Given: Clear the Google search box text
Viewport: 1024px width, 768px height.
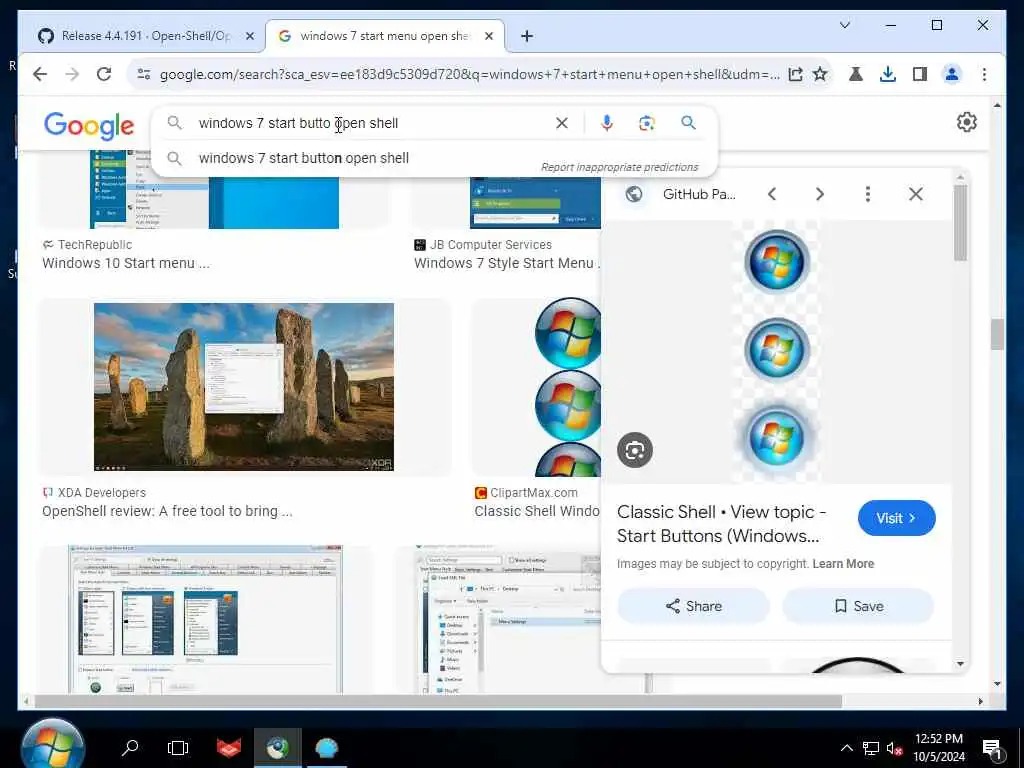Looking at the screenshot, I should pyautogui.click(x=562, y=123).
